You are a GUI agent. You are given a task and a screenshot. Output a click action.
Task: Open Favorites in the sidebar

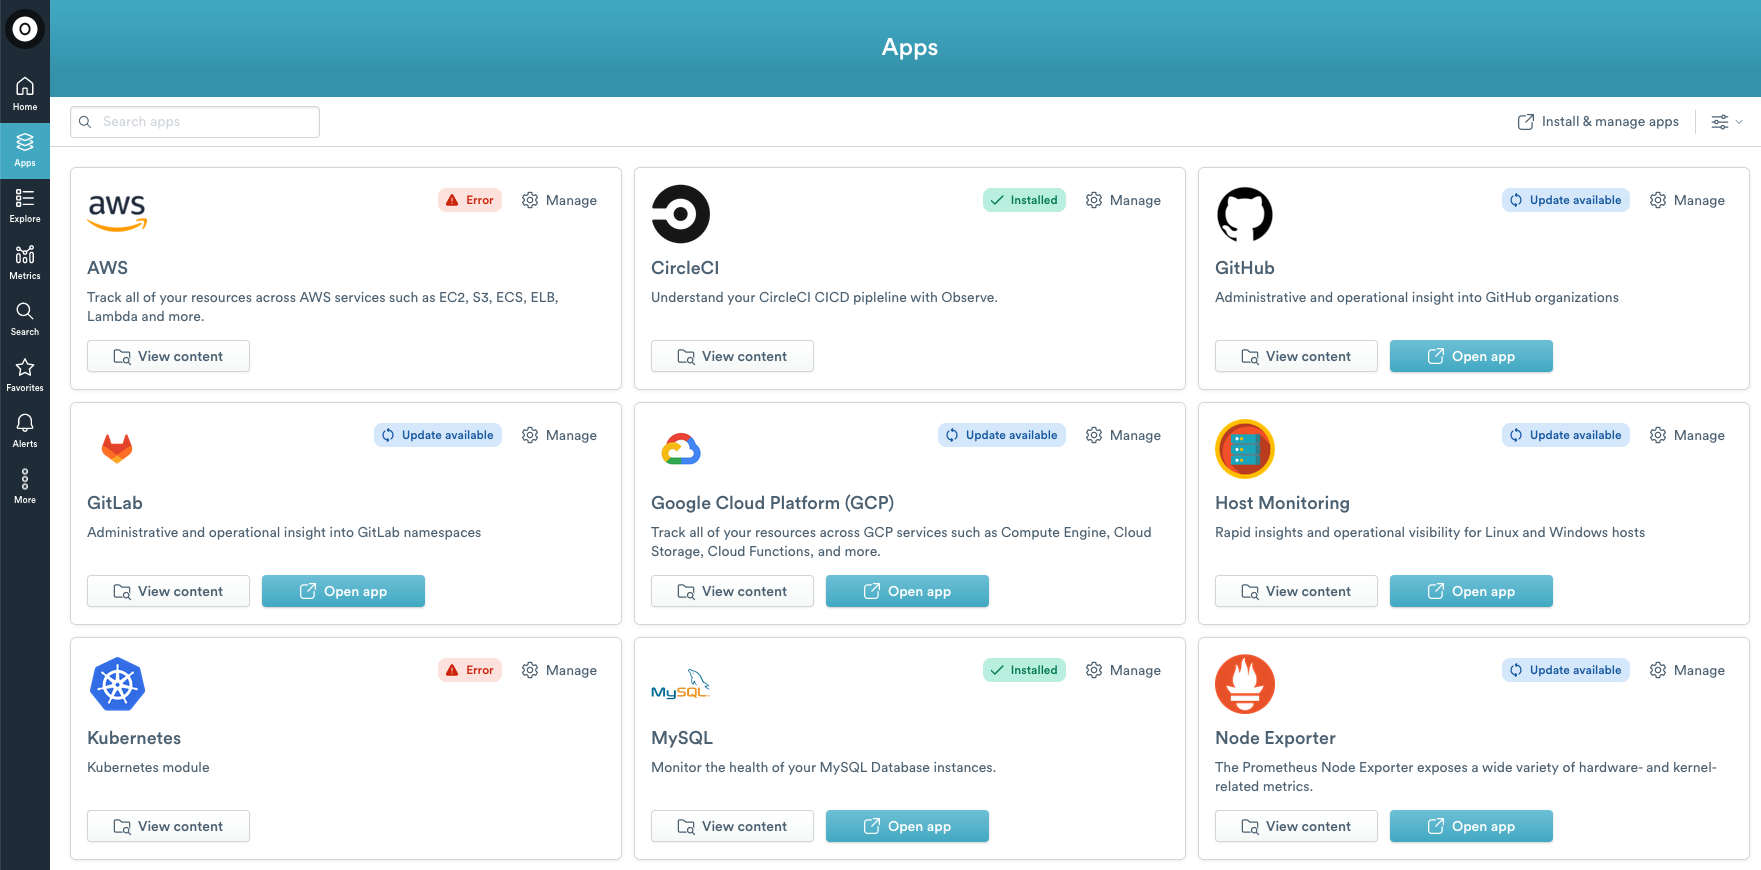[25, 375]
